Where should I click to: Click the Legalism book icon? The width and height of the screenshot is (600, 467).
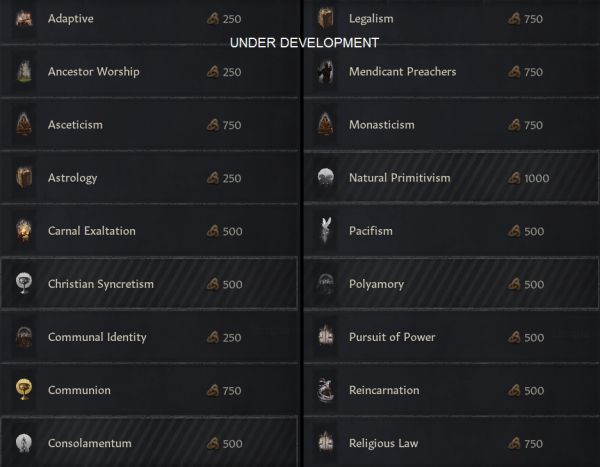pyautogui.click(x=325, y=18)
